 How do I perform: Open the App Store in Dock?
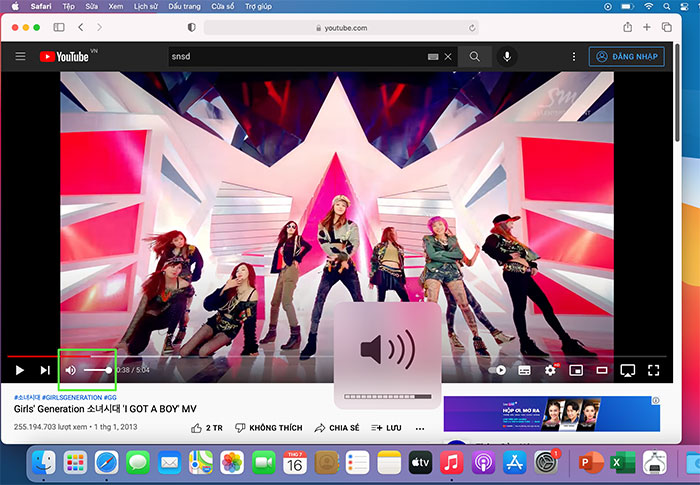(x=514, y=462)
